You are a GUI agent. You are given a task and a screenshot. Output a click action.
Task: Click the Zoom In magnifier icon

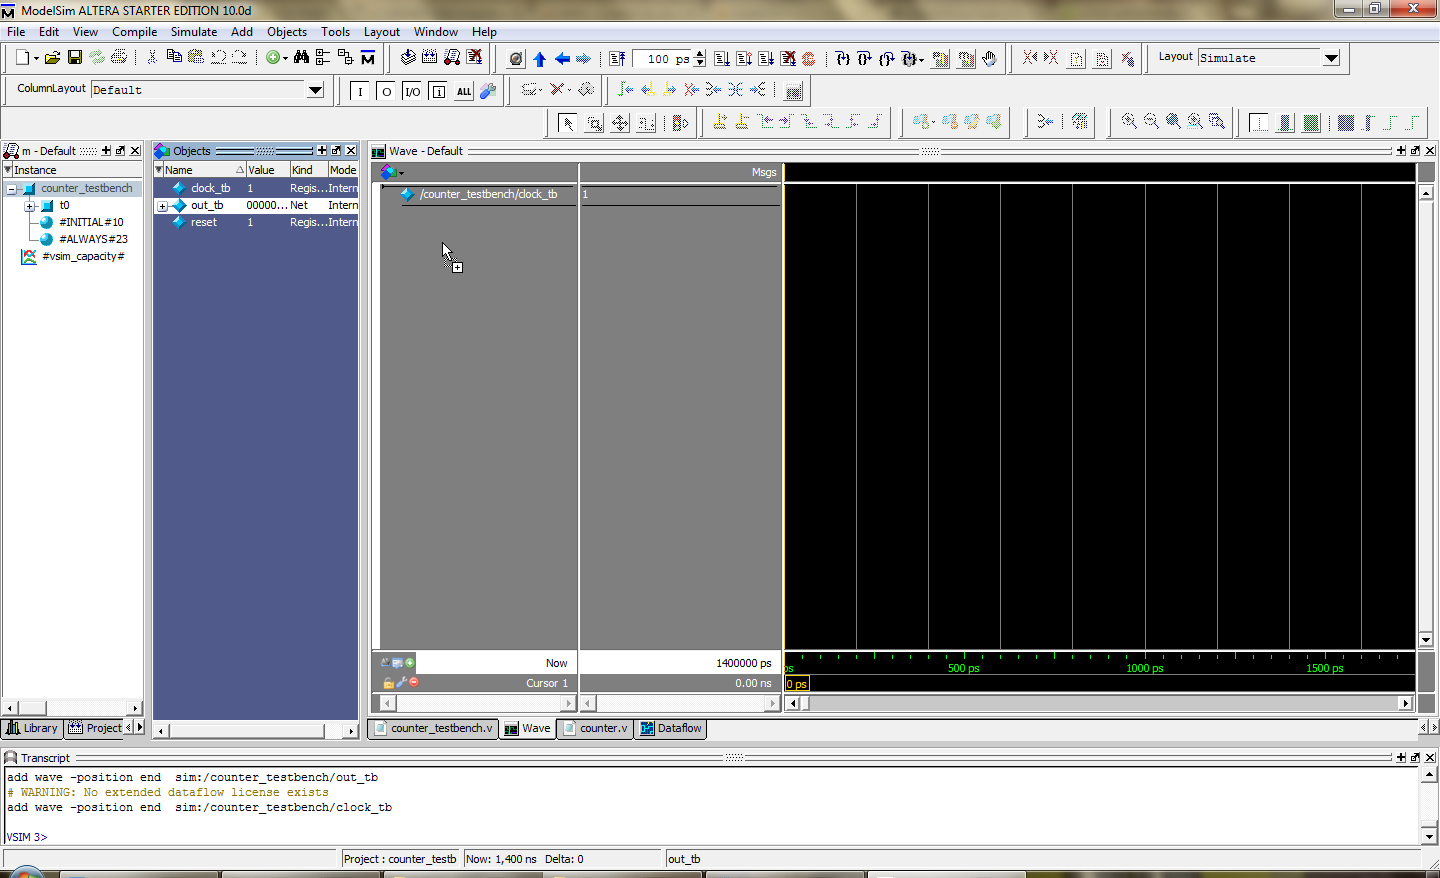(x=1129, y=121)
